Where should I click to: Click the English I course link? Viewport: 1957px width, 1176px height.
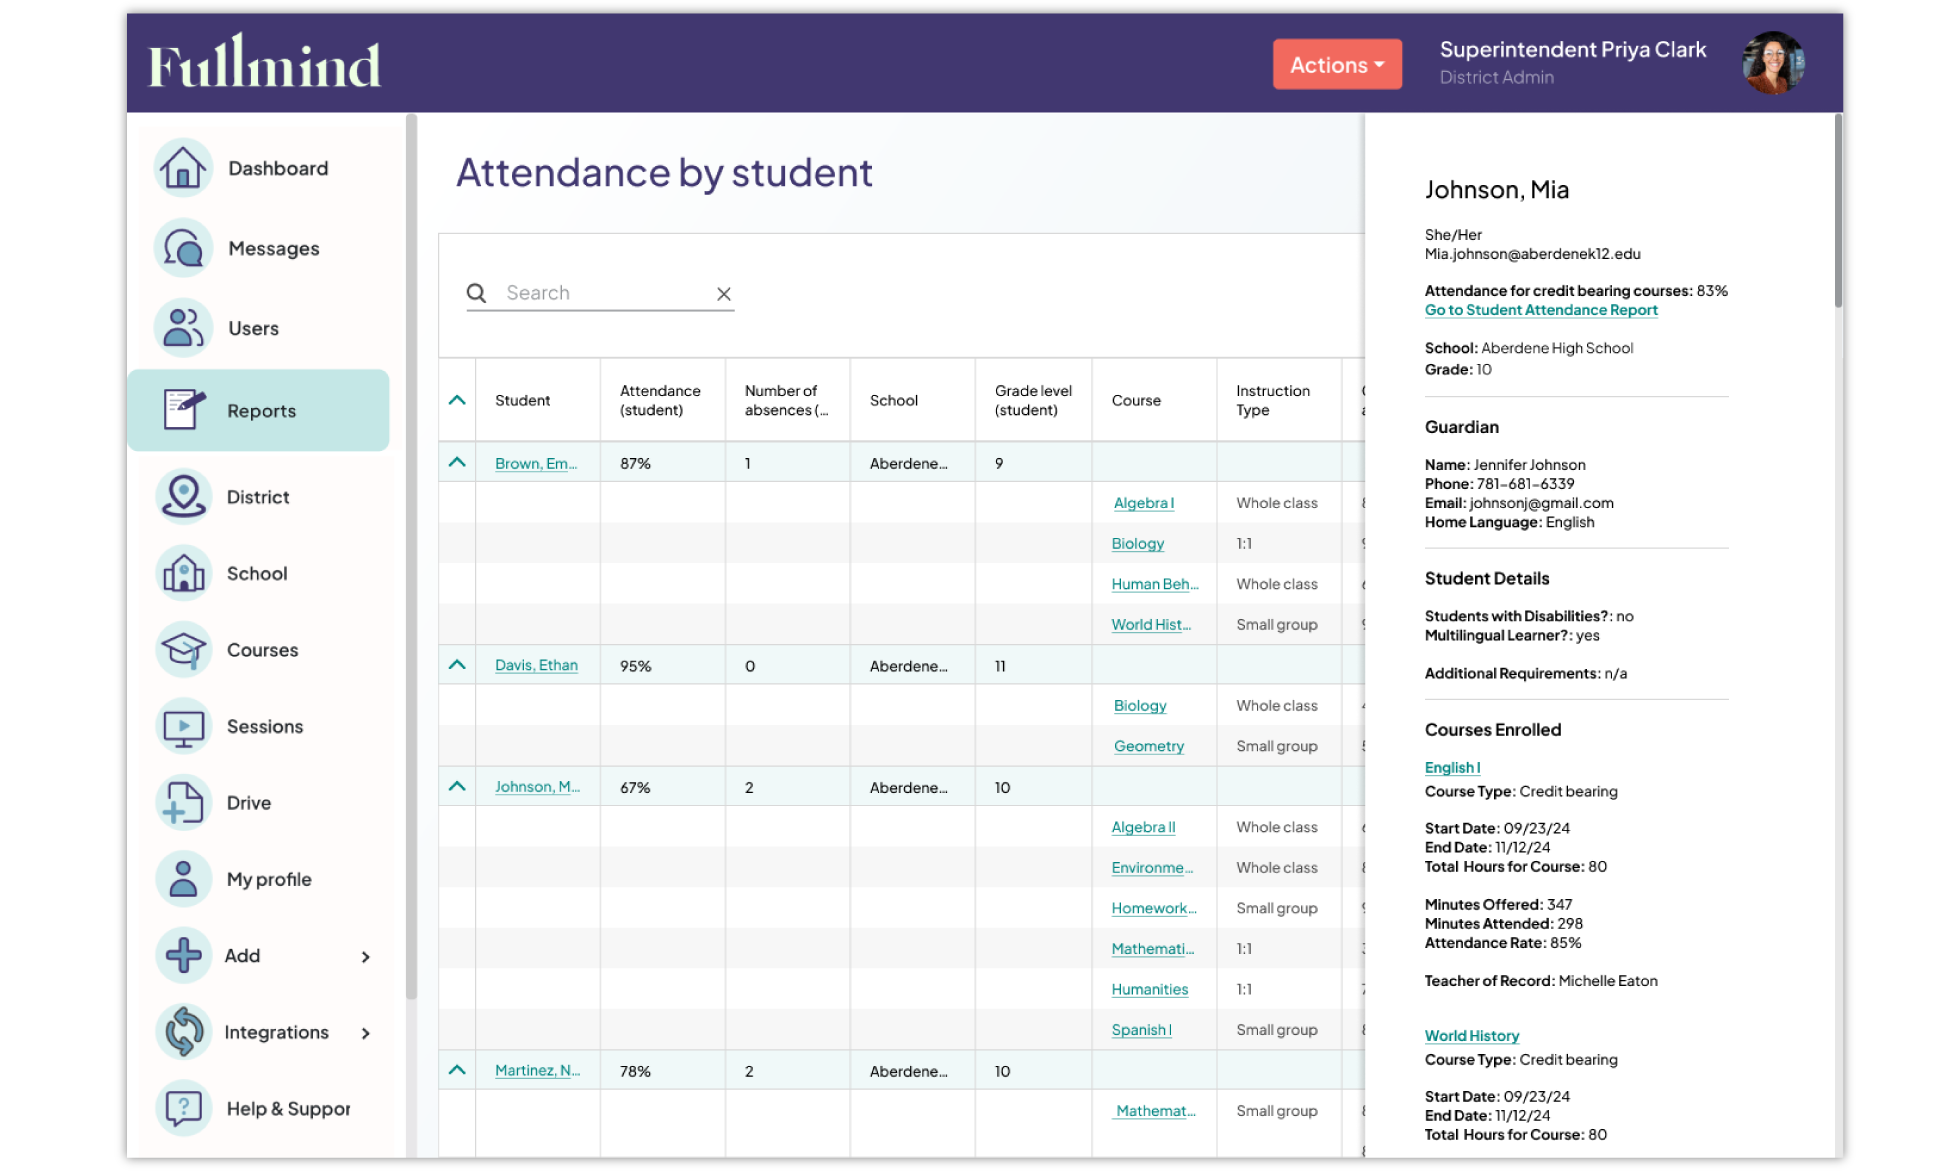coord(1452,768)
